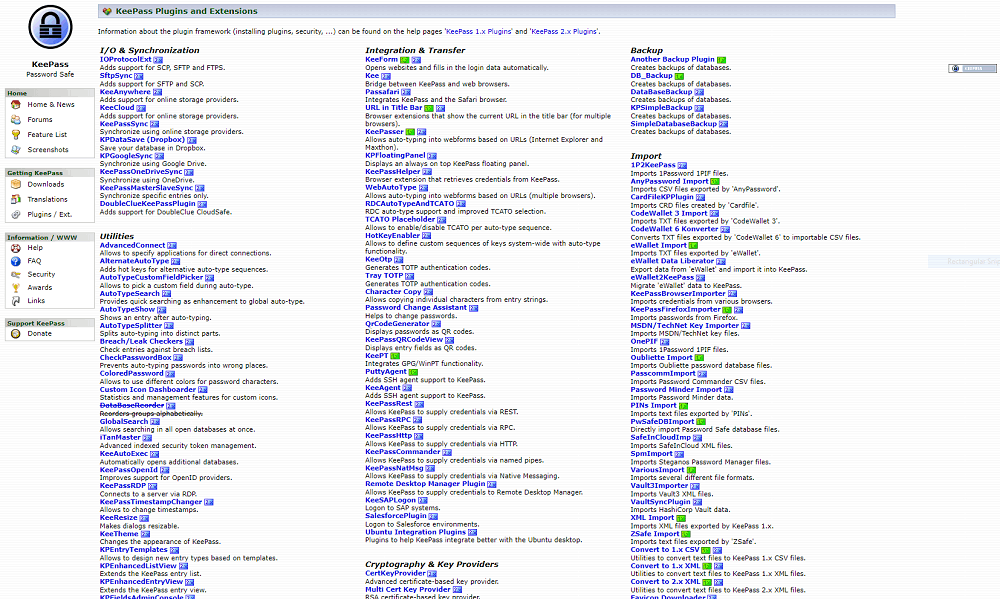Open the 'KeePass 1.x Plugins' help link

click(478, 31)
